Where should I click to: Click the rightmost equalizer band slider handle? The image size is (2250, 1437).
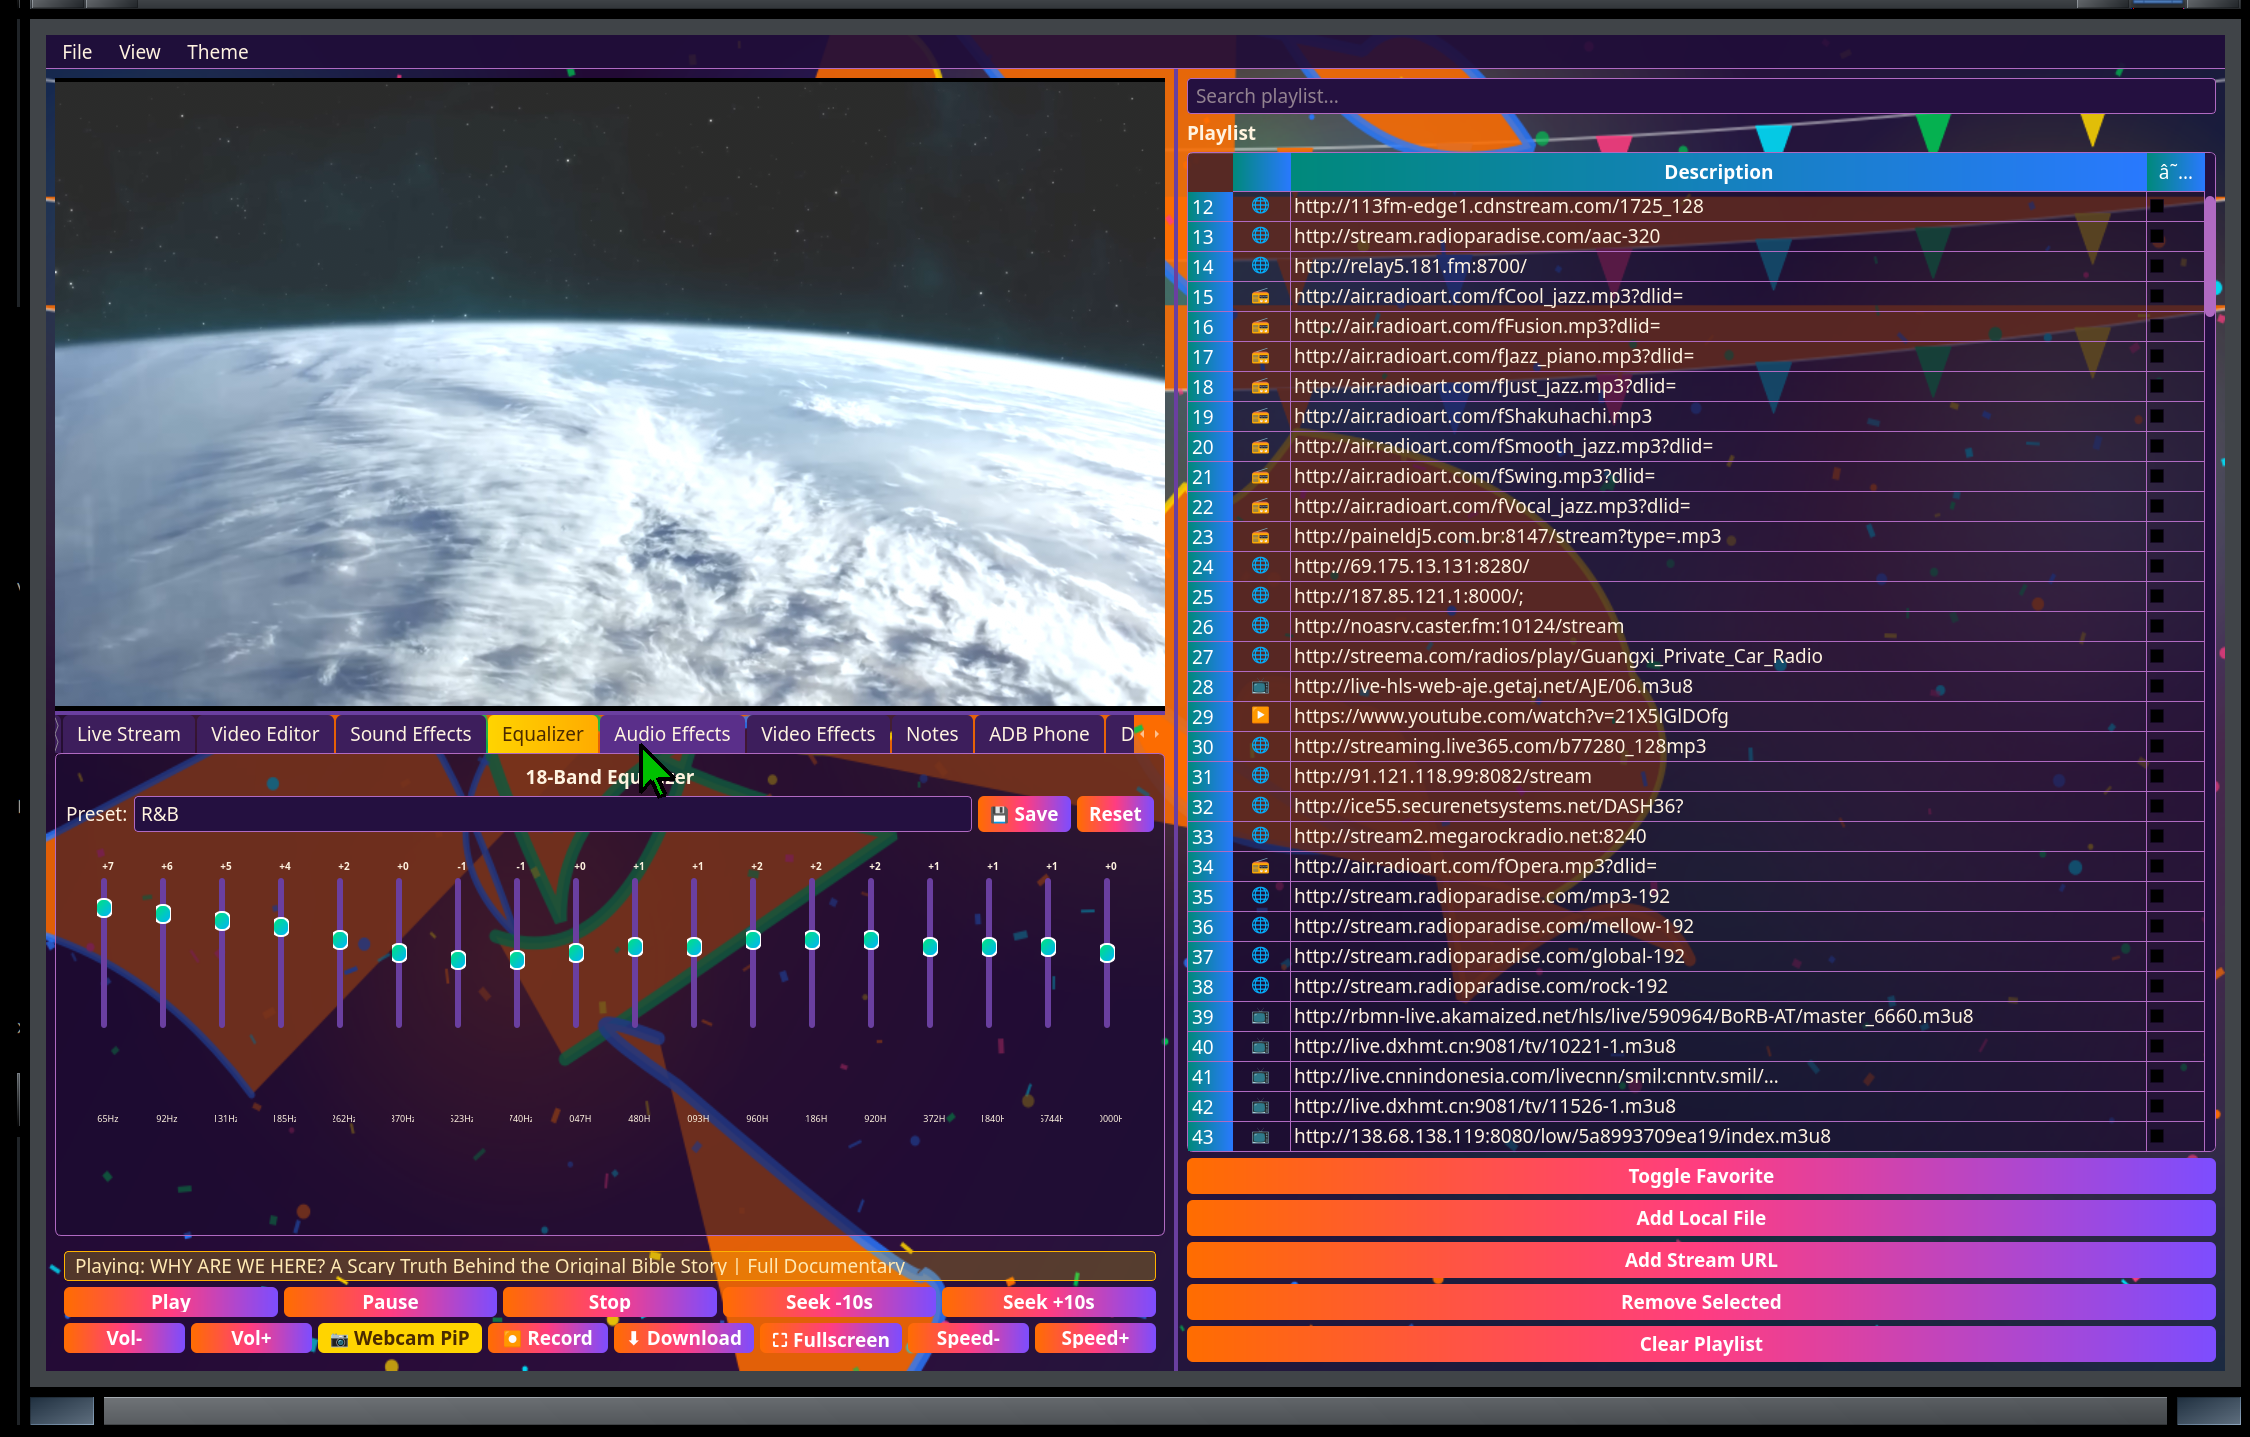point(1107,953)
